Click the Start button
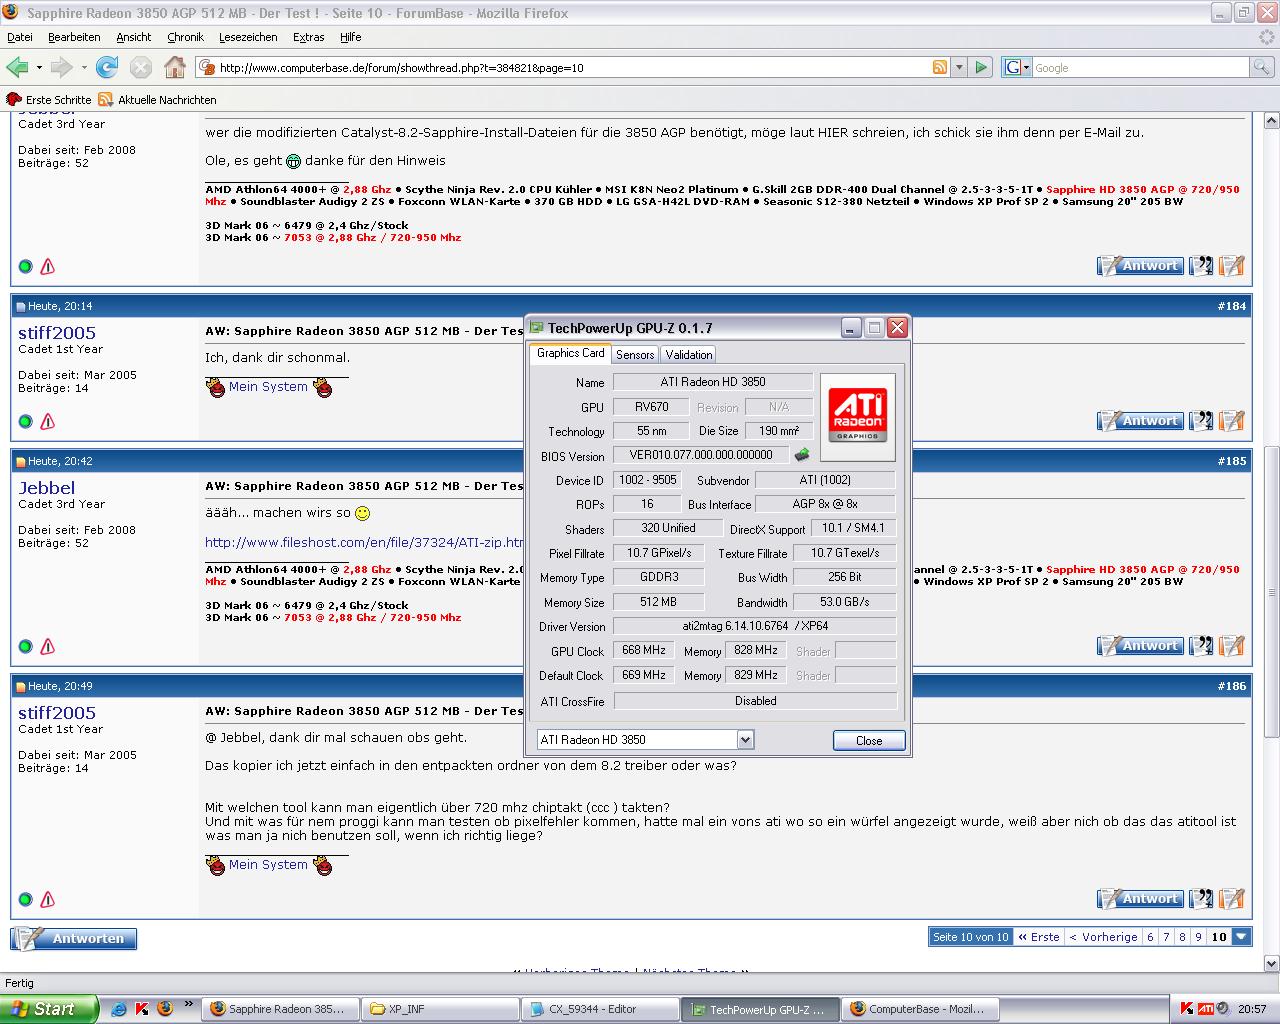 click(49, 1009)
